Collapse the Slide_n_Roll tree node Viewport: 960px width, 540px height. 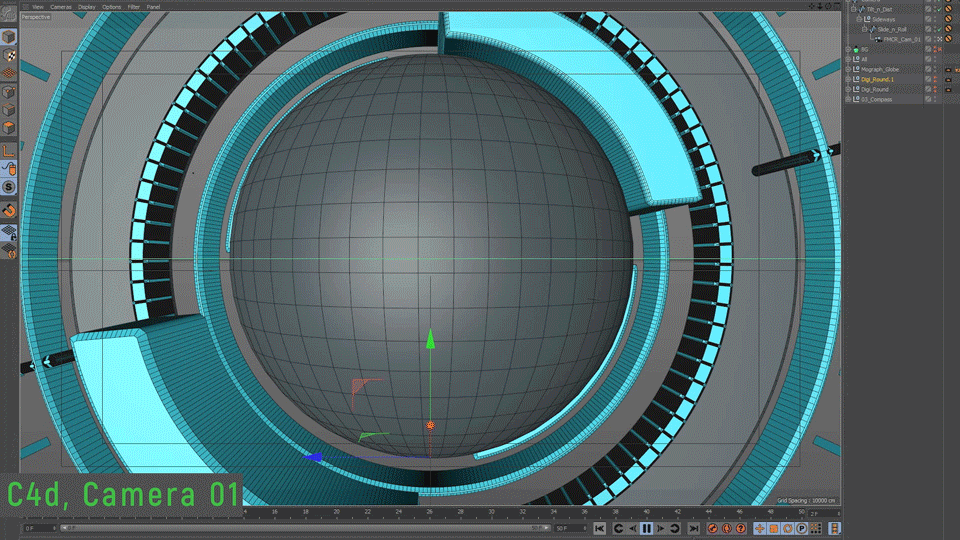(x=864, y=29)
